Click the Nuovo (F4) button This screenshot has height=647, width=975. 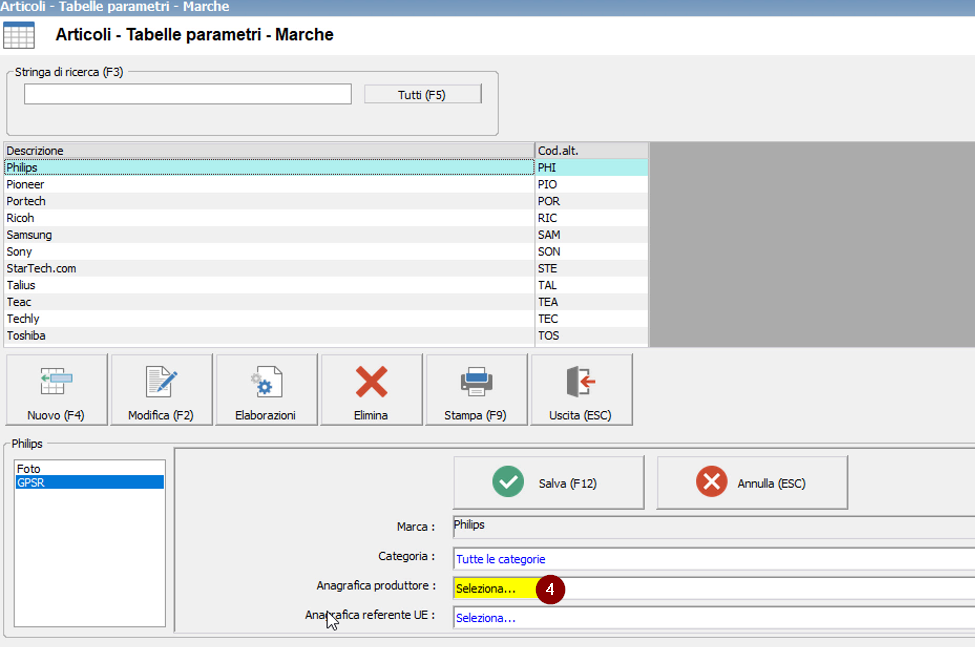[56, 390]
